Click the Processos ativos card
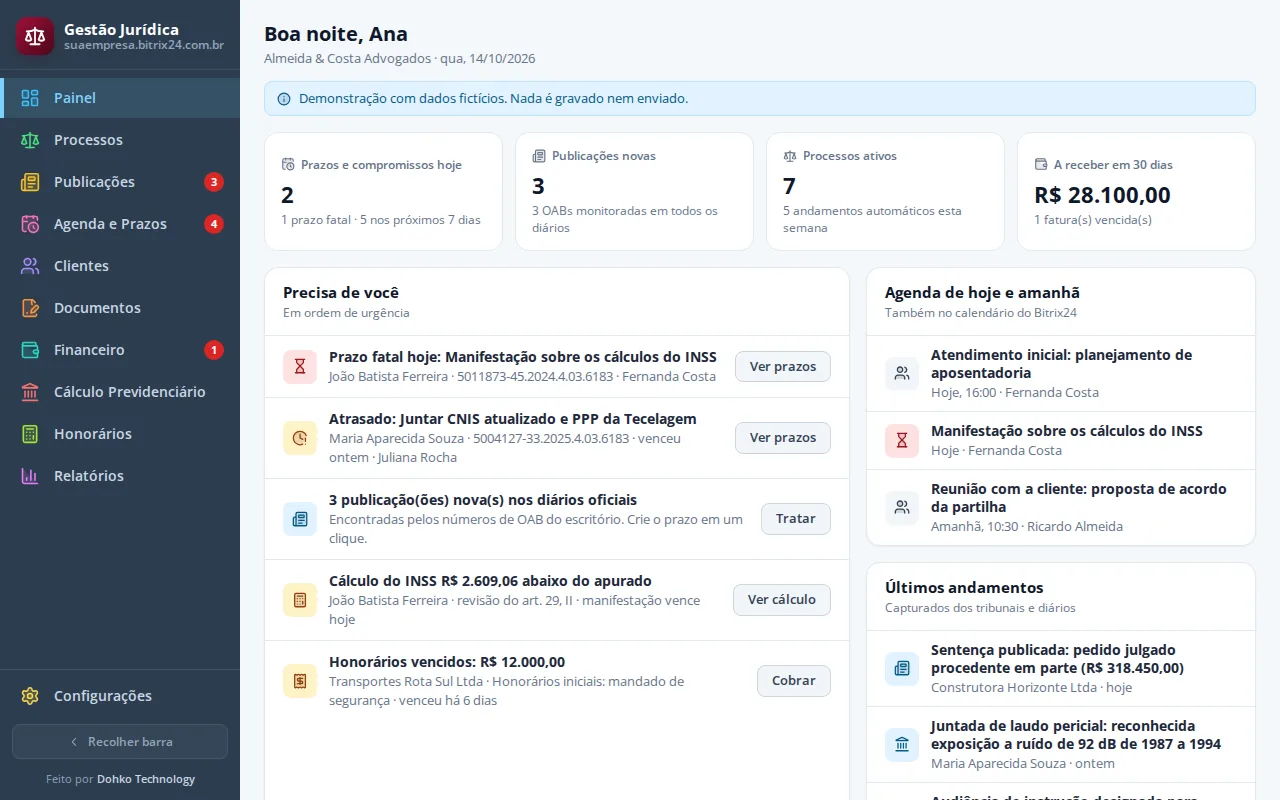The image size is (1280, 800). (x=885, y=191)
